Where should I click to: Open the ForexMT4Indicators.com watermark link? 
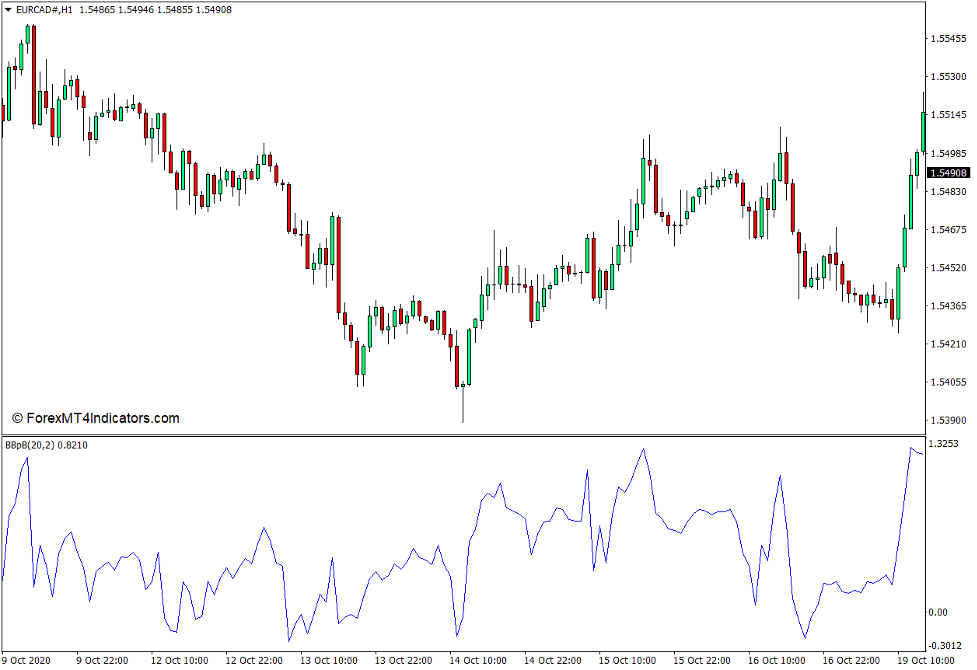click(96, 418)
